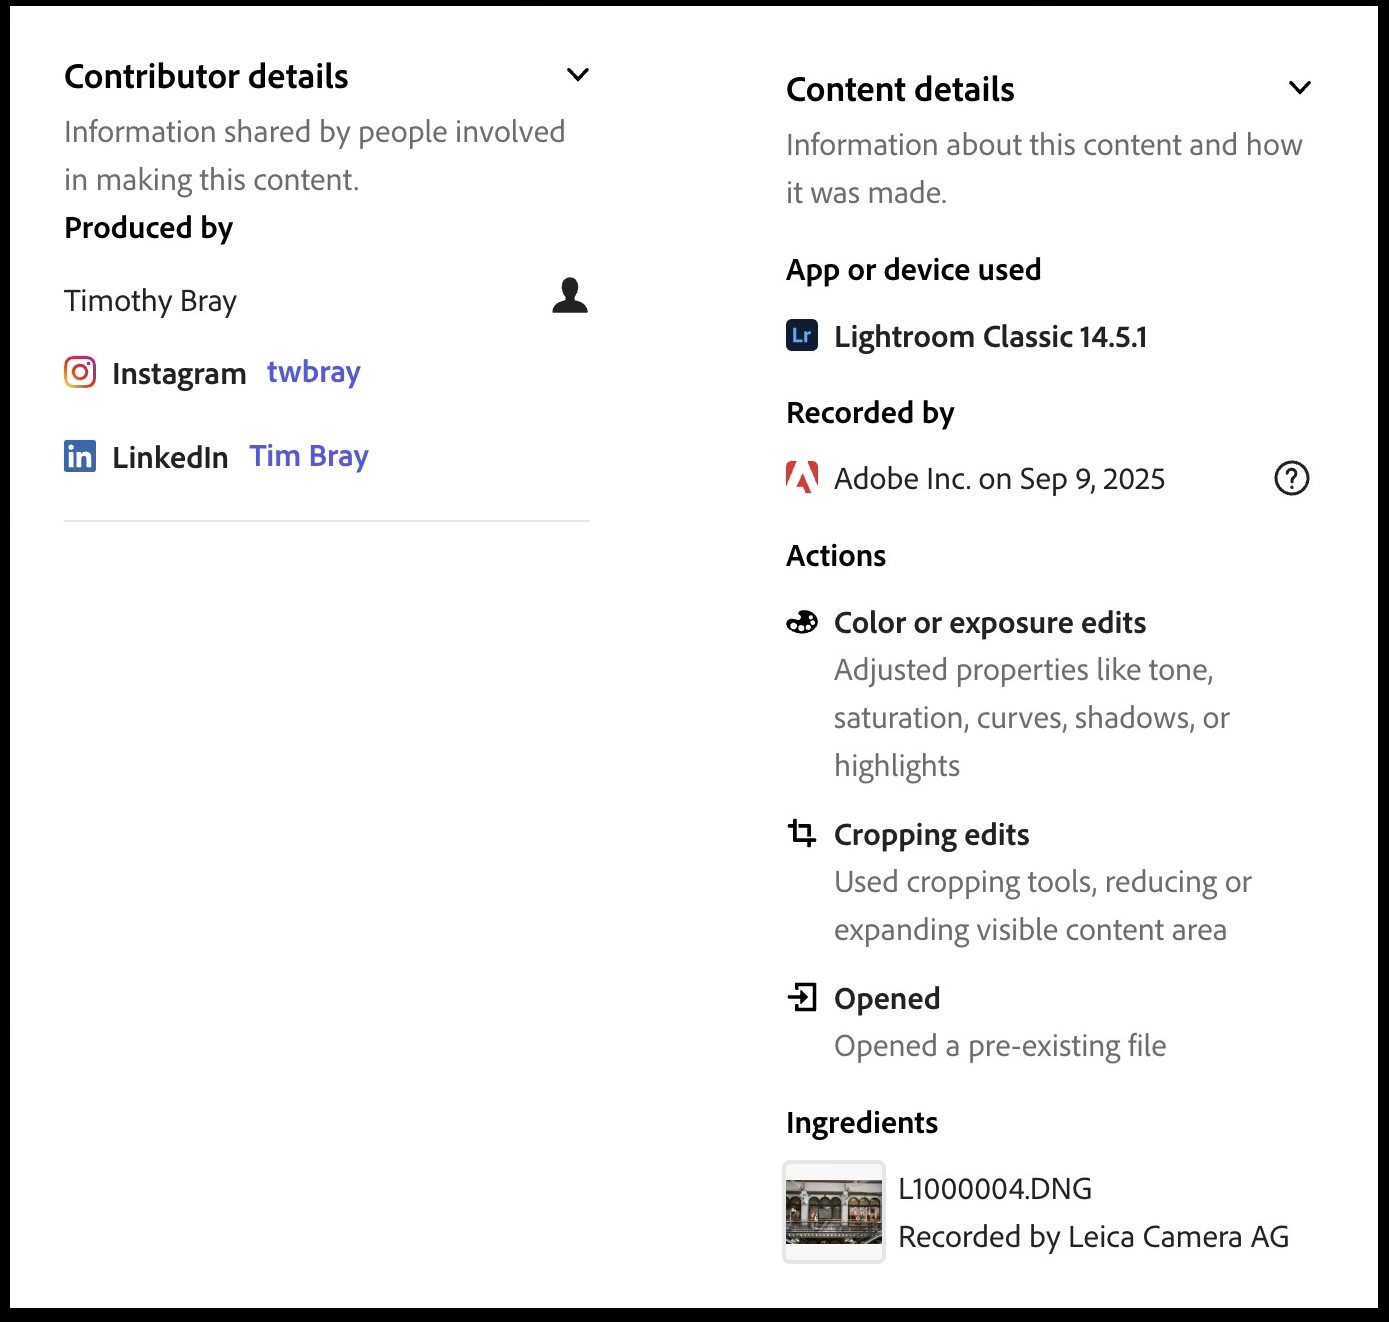Click the Recorded by Leica Camera AG text
Image resolution: width=1389 pixels, height=1322 pixels.
coord(1093,1237)
